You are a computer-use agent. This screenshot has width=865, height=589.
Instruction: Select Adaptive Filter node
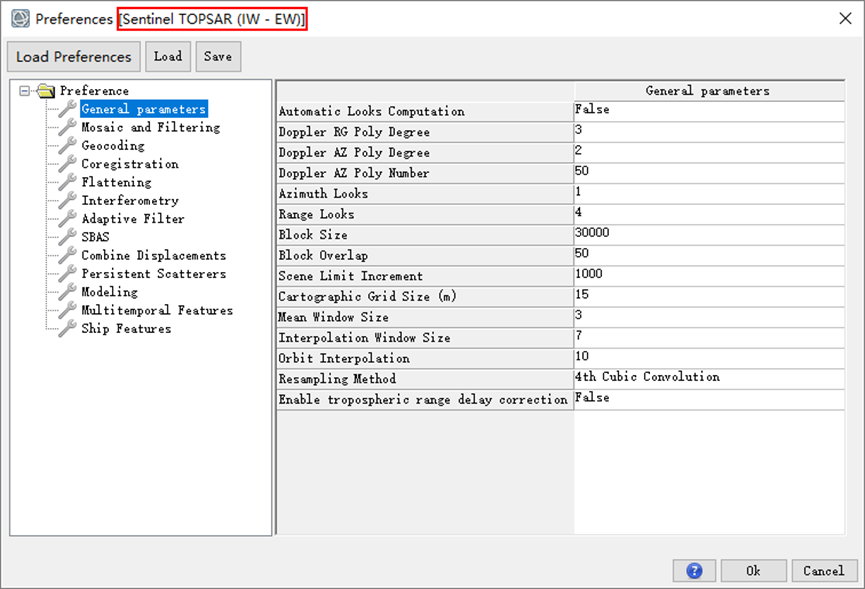133,218
